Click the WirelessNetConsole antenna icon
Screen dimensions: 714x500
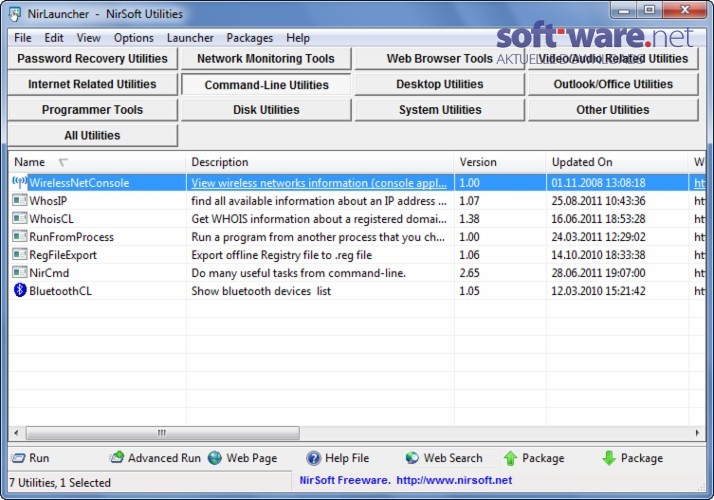coord(20,182)
